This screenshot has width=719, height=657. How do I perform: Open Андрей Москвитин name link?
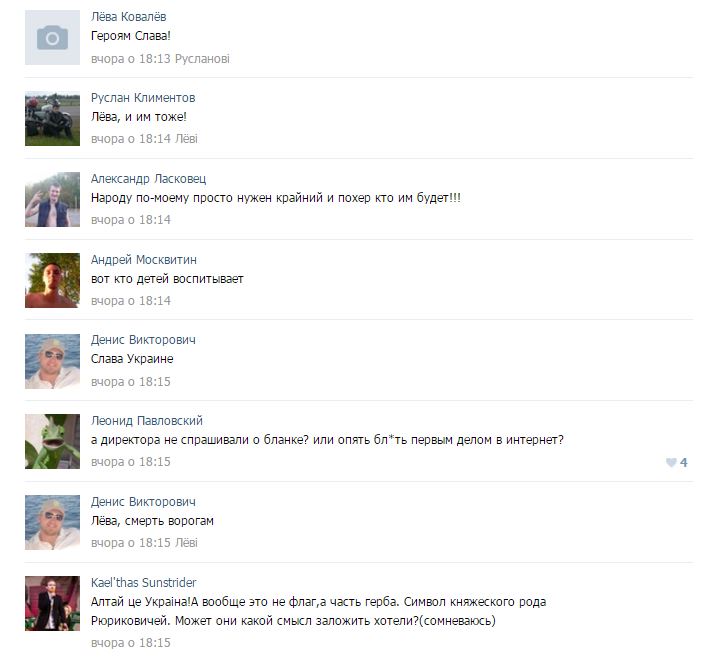coord(144,260)
